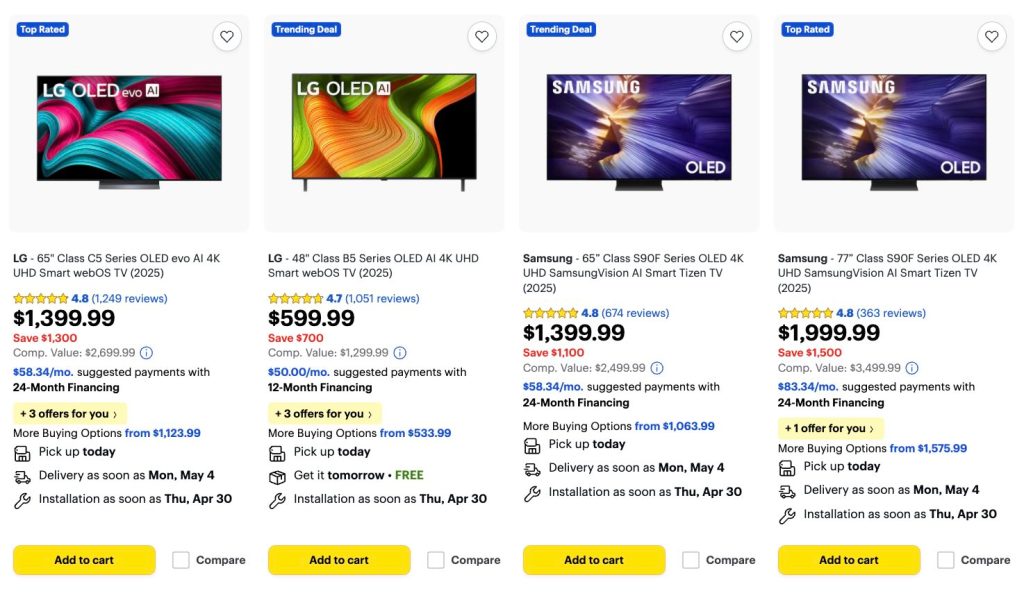Image resolution: width=1024 pixels, height=600 pixels.
Task: Expand "+ 3 offers for you" on LG B5
Action: (324, 414)
